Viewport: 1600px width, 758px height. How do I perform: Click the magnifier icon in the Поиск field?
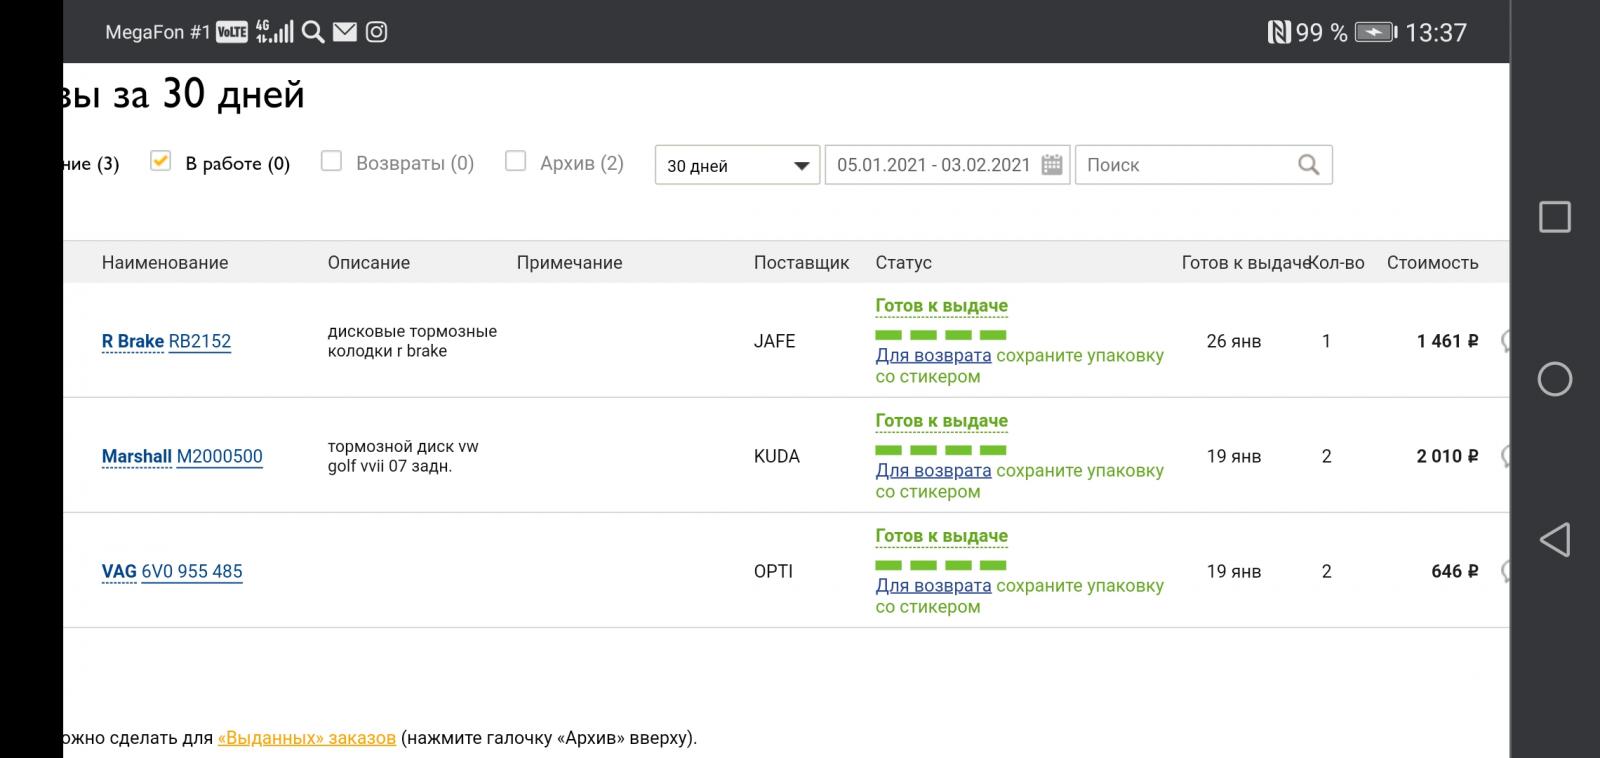point(1308,165)
